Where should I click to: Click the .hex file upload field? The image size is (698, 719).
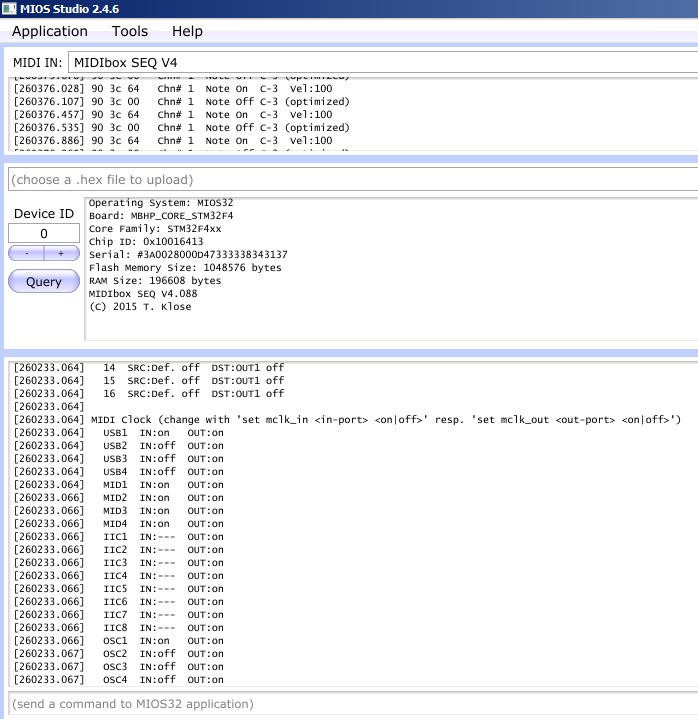click(350, 179)
